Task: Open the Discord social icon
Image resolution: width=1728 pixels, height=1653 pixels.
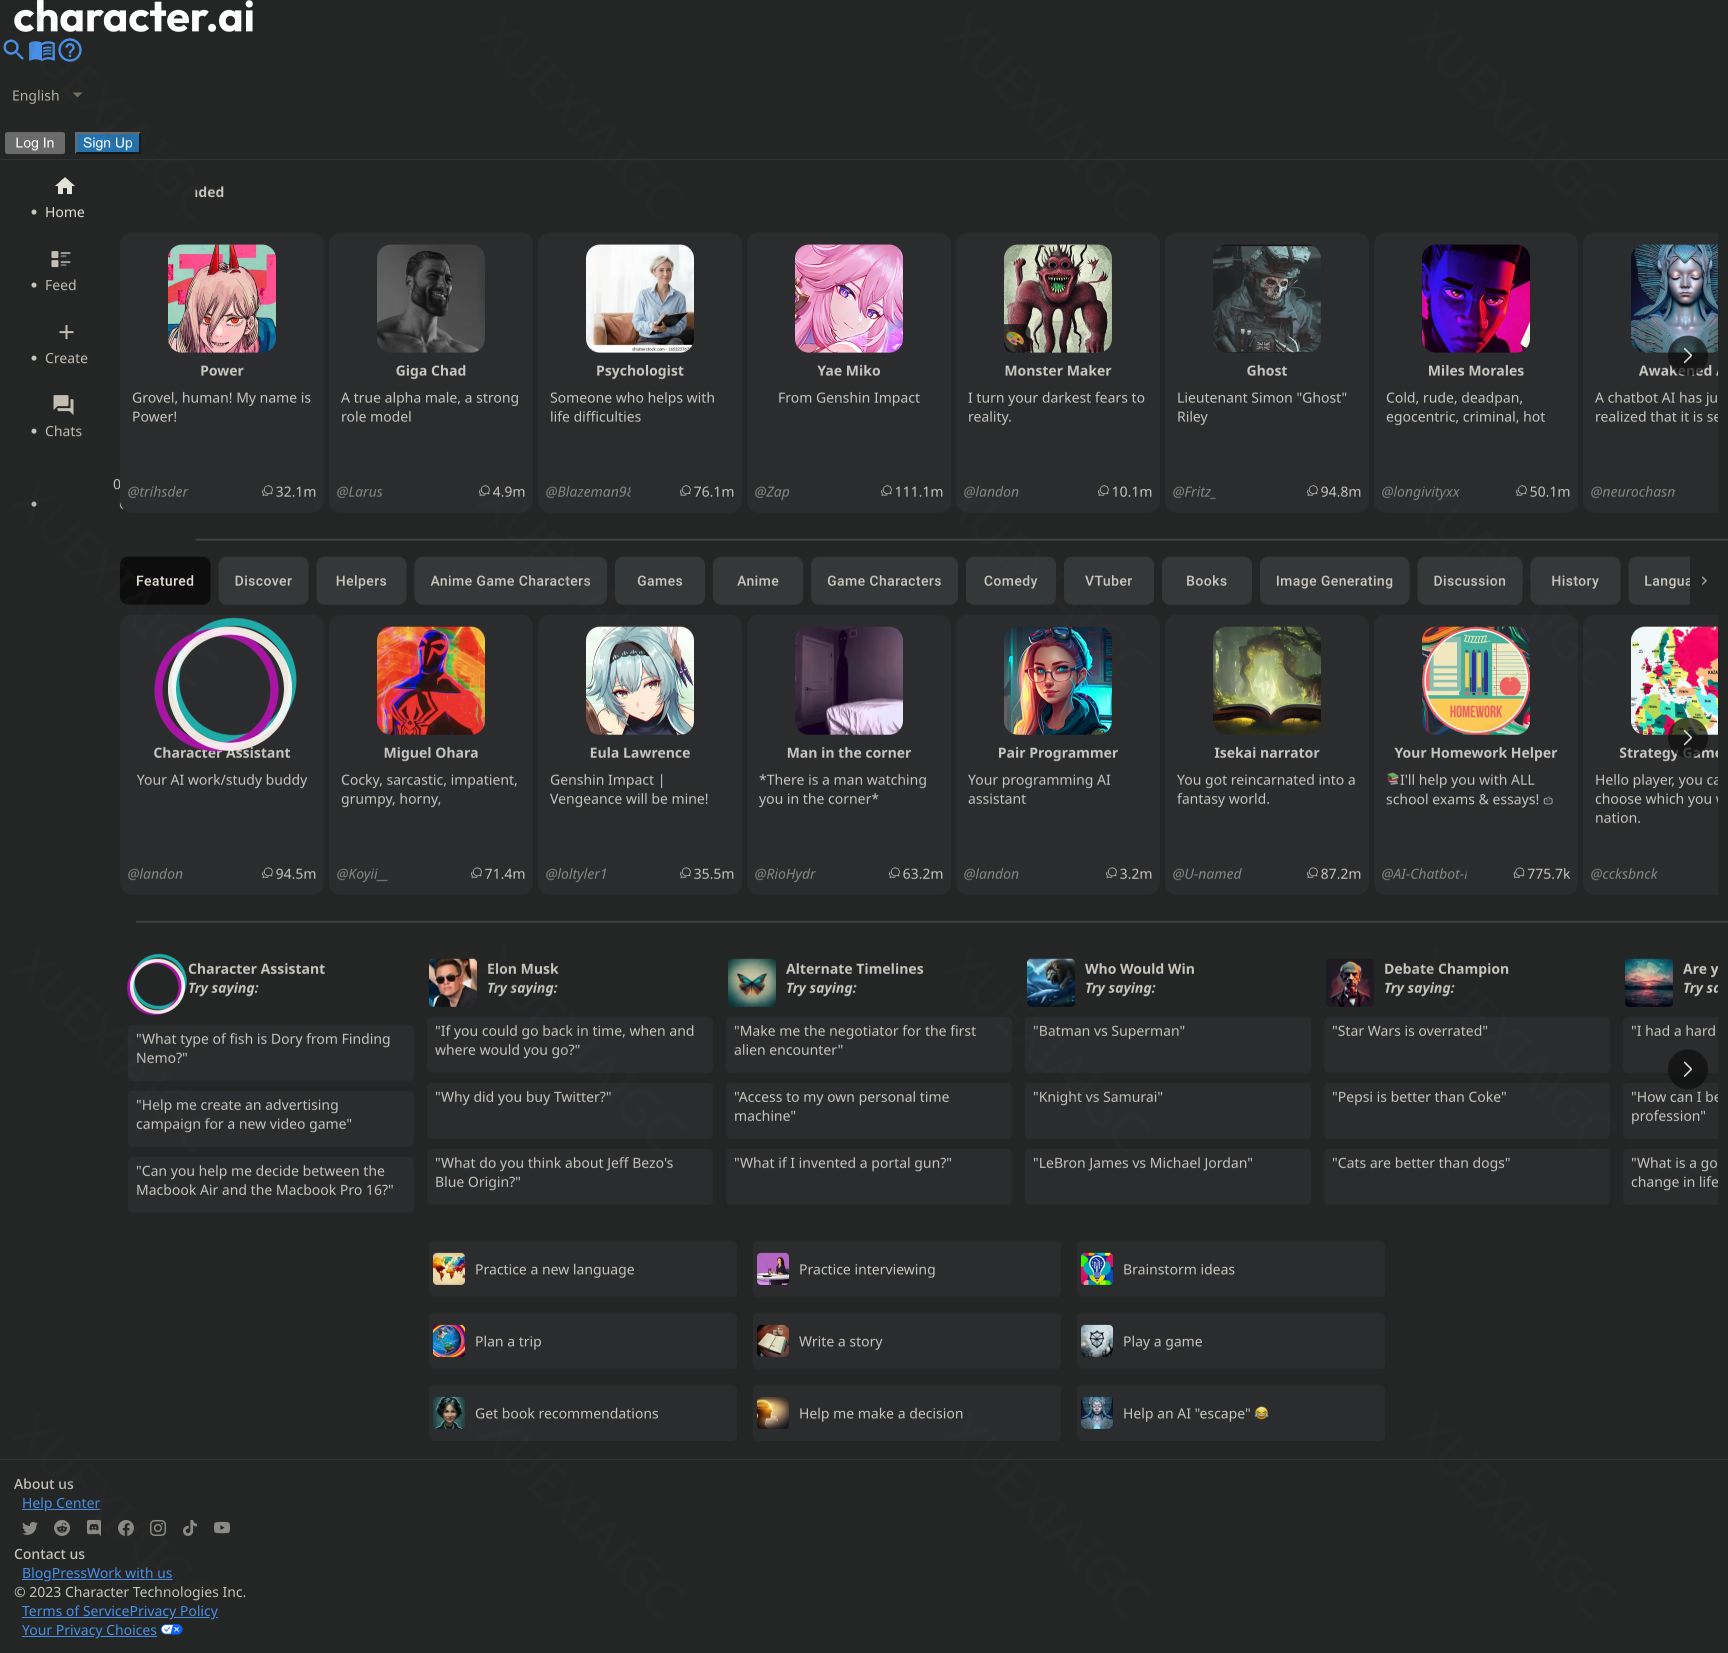Action: (94, 1527)
